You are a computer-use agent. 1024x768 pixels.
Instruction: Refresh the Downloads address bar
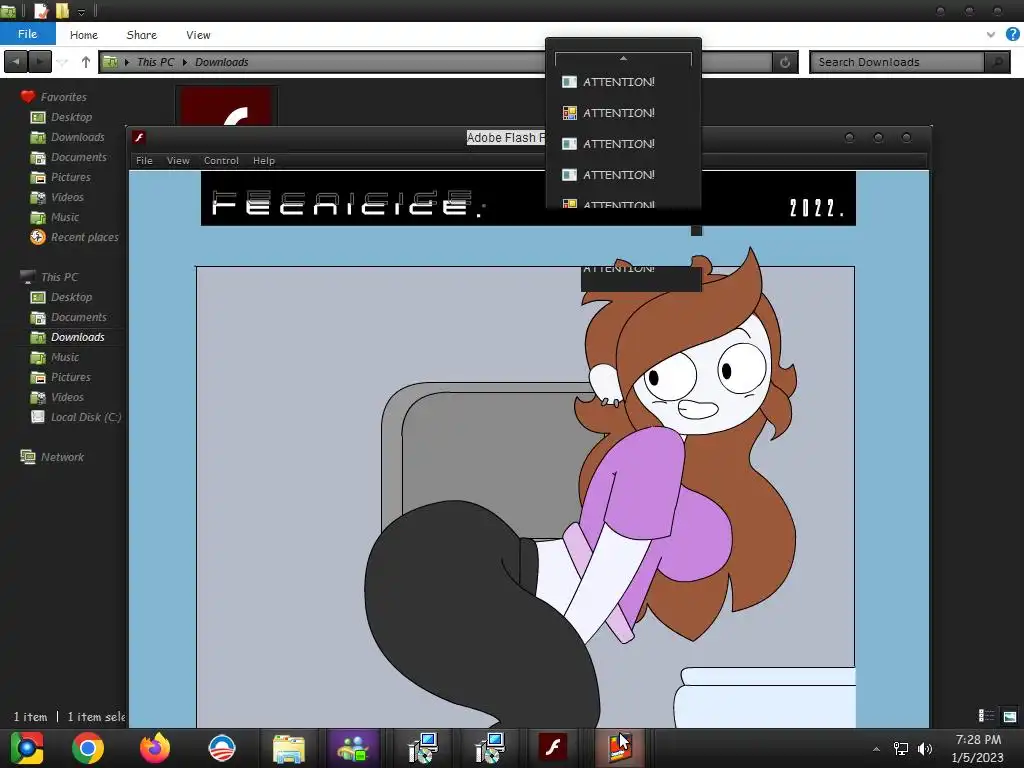784,62
